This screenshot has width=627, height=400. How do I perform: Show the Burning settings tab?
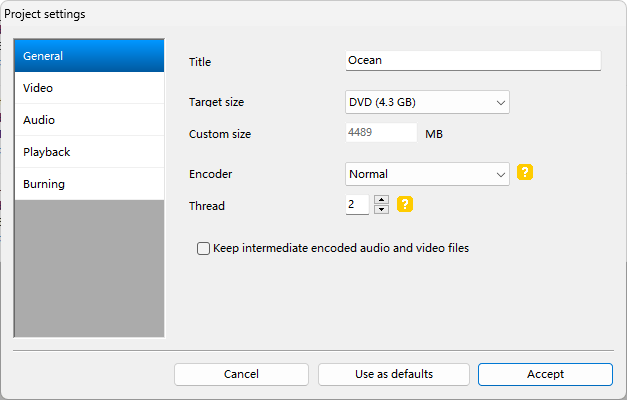89,184
